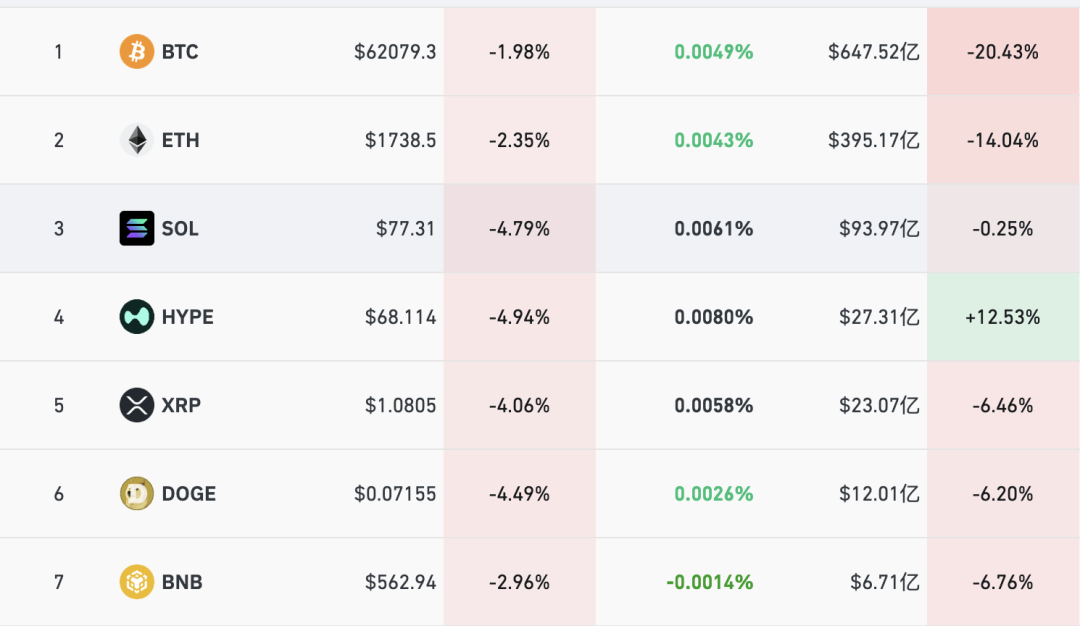This screenshot has height=626, width=1080.
Task: Open the ETH ticker link
Action: click(180, 140)
